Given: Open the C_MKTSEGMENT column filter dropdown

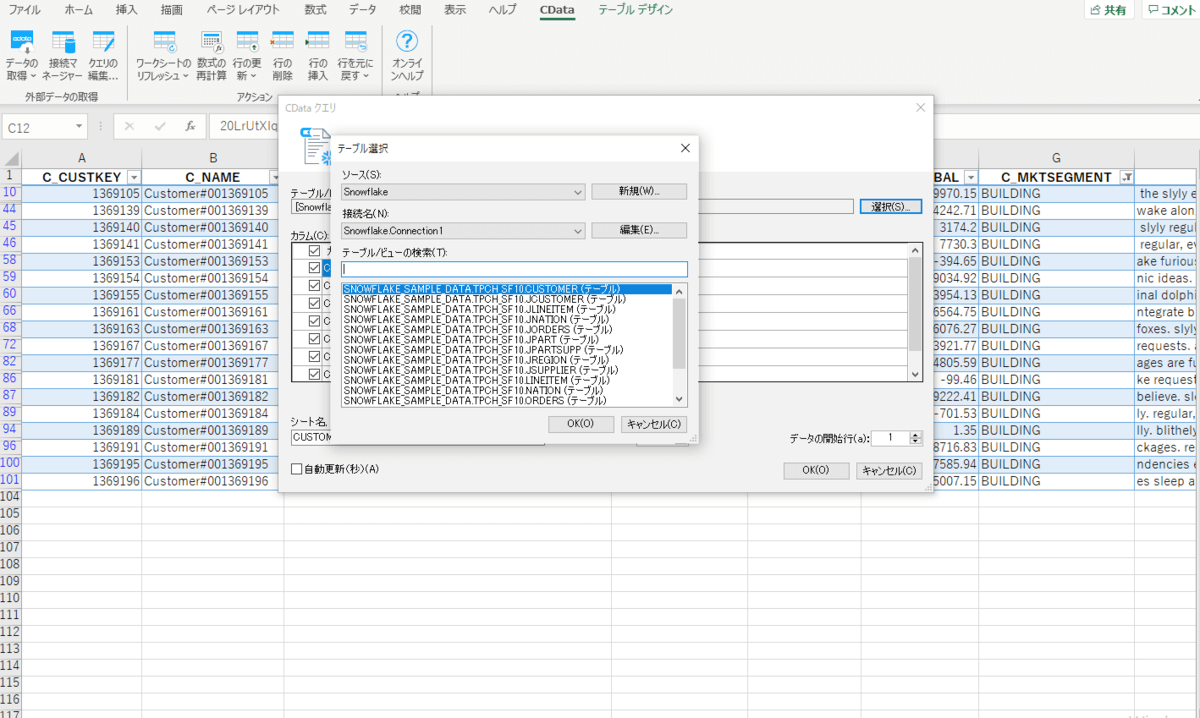Looking at the screenshot, I should click(1127, 177).
